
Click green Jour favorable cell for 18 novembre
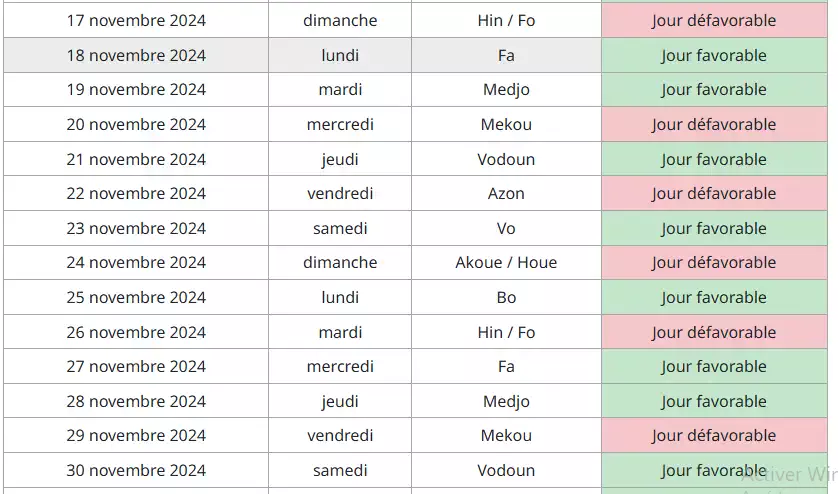point(714,55)
